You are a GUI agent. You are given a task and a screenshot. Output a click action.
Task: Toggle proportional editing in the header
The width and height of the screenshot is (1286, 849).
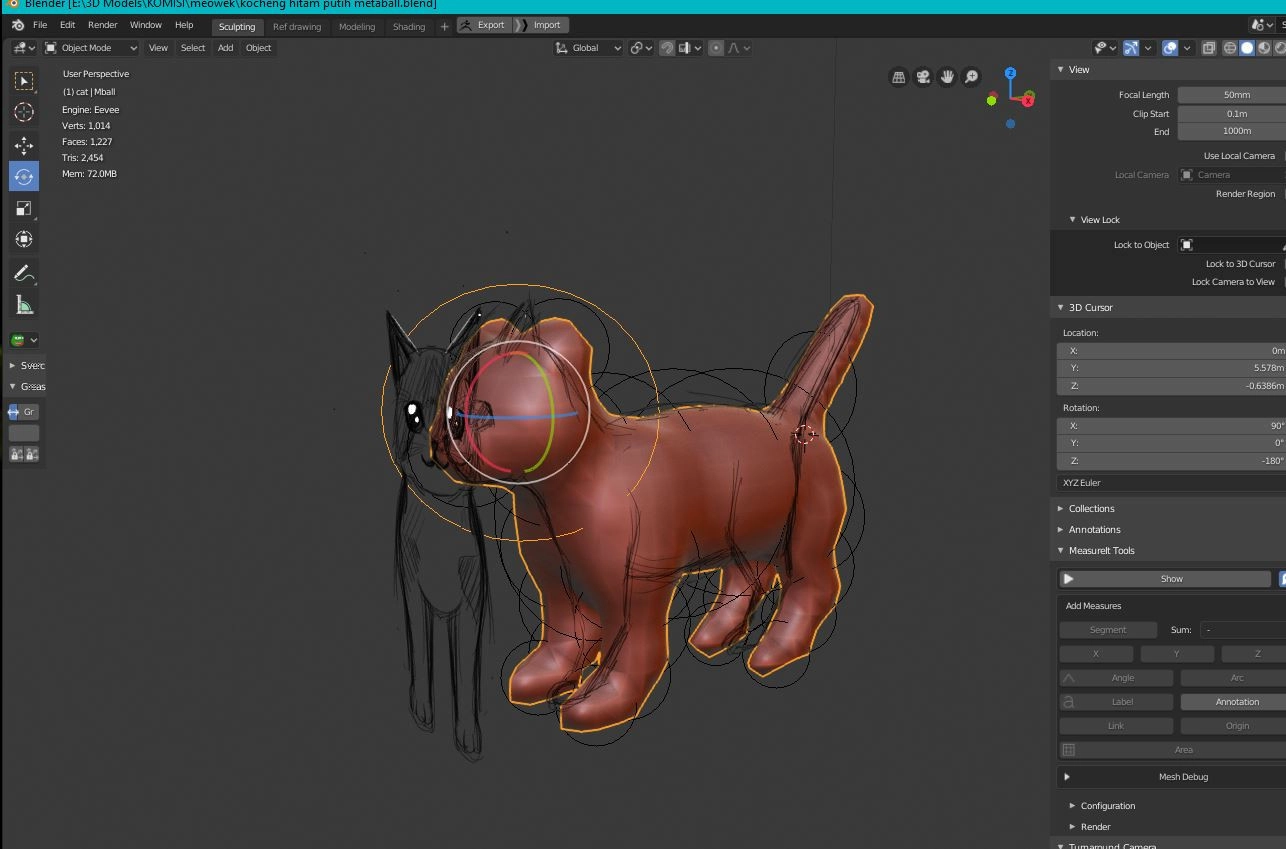click(716, 48)
